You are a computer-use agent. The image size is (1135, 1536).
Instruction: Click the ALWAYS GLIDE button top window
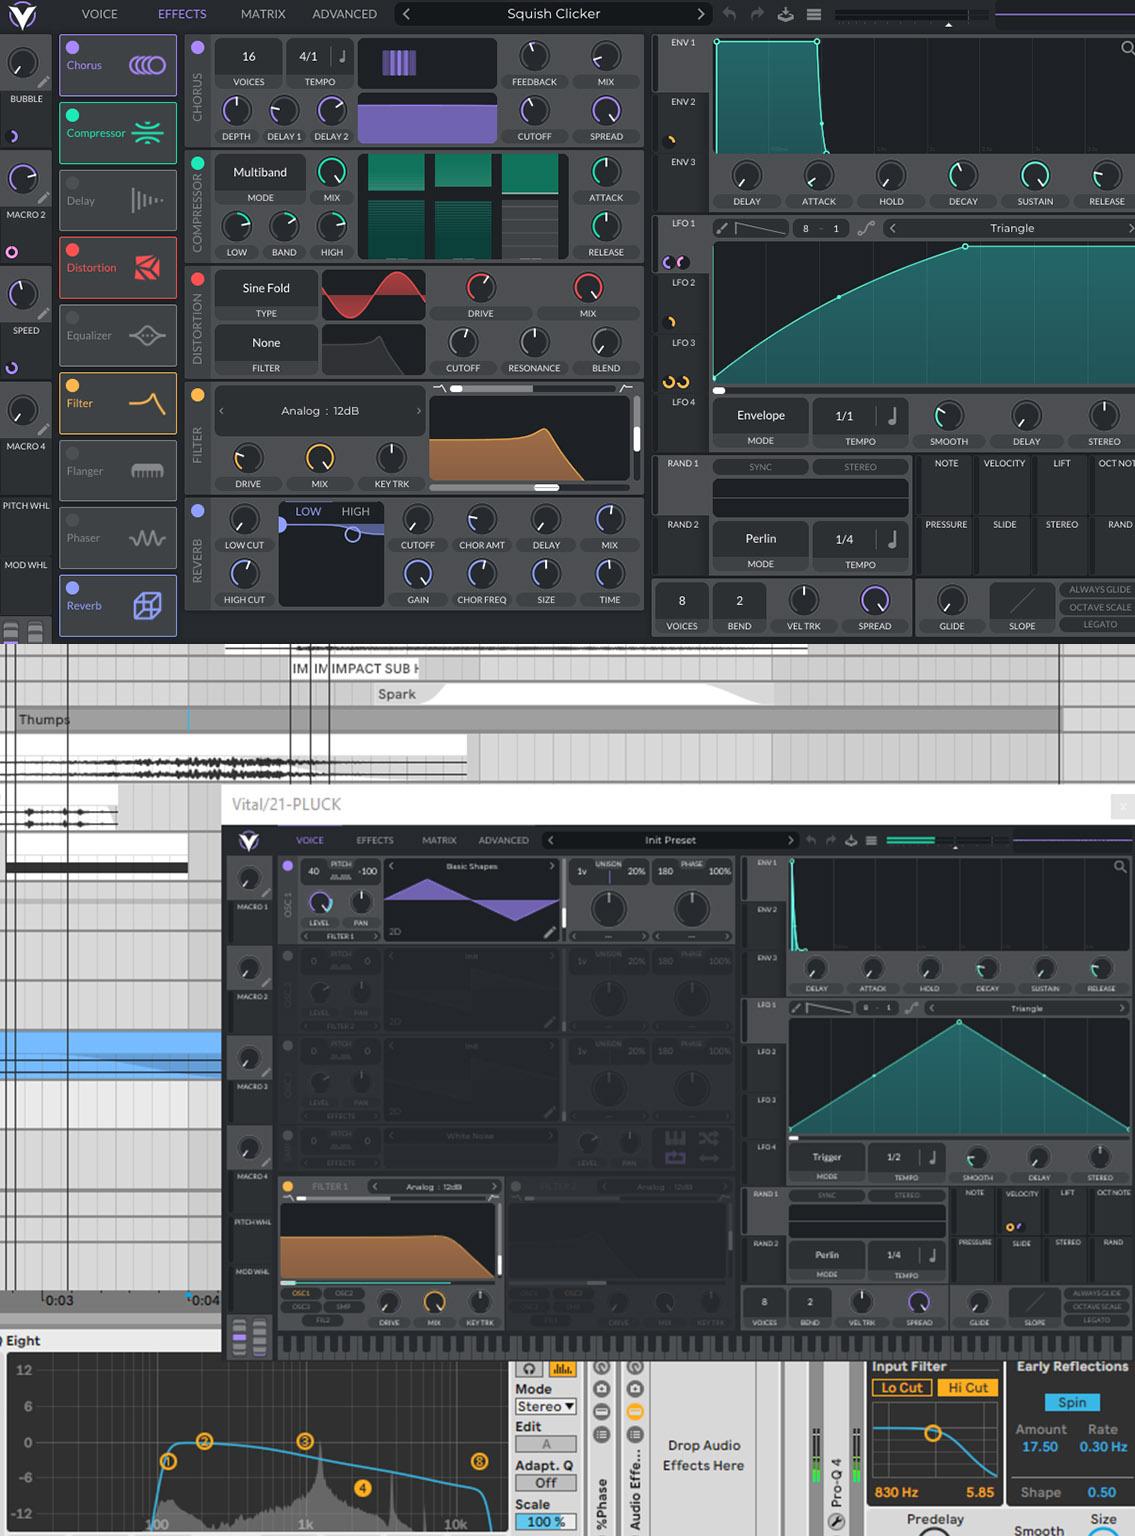pyautogui.click(x=1100, y=589)
